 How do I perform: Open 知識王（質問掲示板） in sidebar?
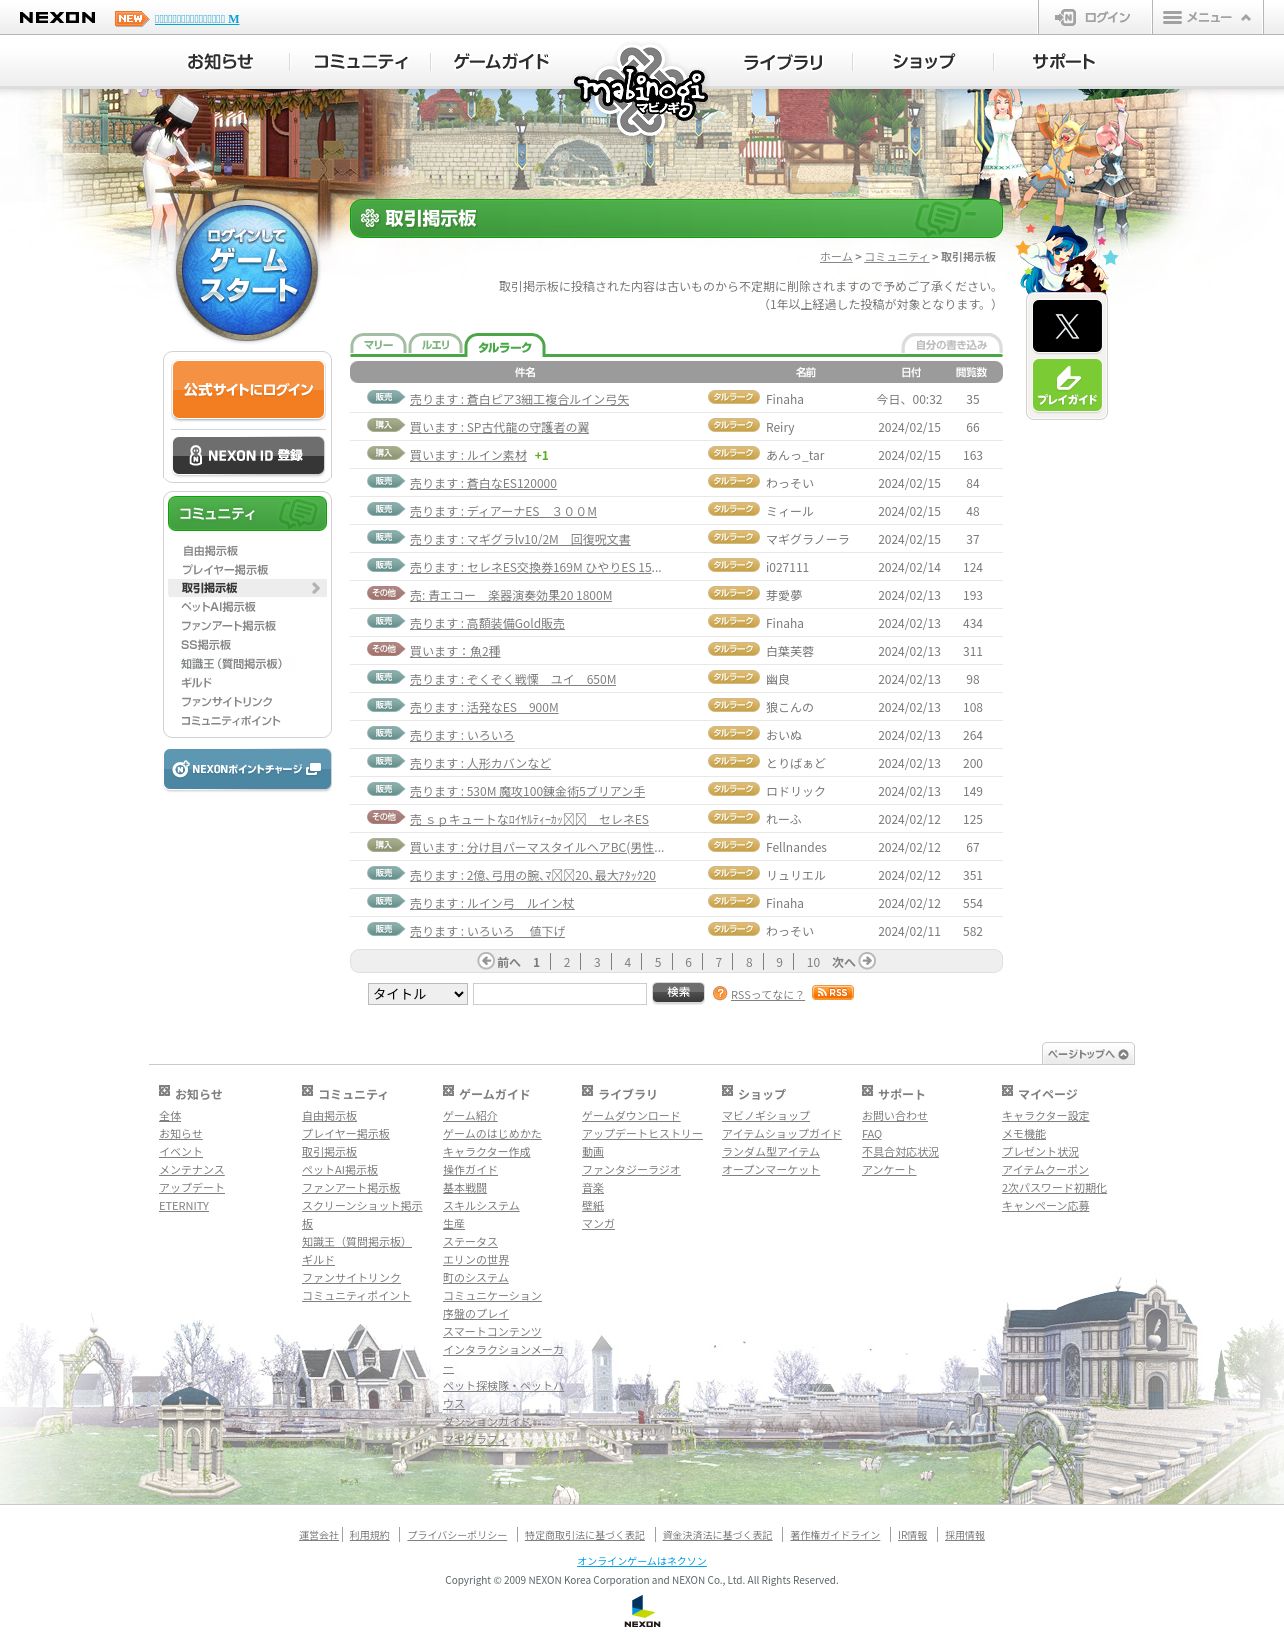[x=231, y=664]
